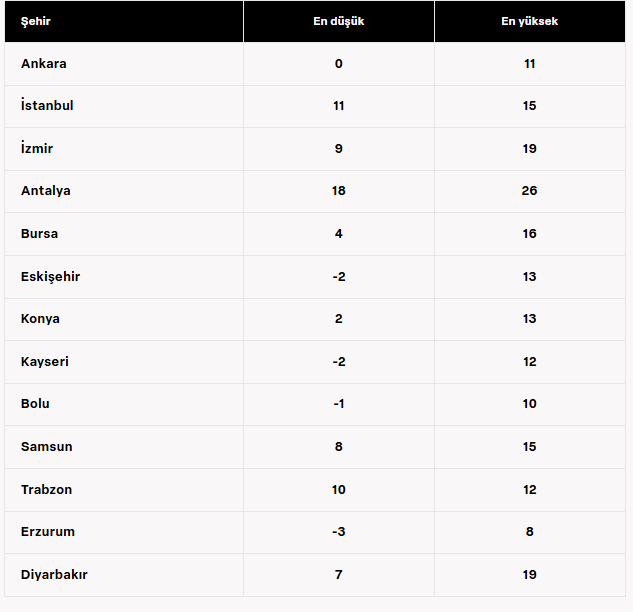This screenshot has height=612, width=633.
Task: Click Konya in the table
Action: pyautogui.click(x=40, y=319)
